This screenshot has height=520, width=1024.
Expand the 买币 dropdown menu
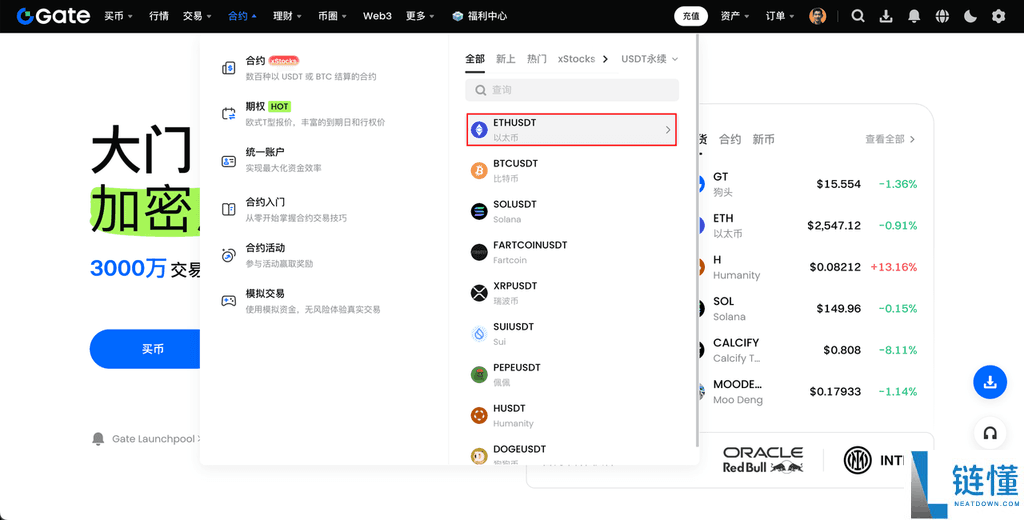(118, 16)
